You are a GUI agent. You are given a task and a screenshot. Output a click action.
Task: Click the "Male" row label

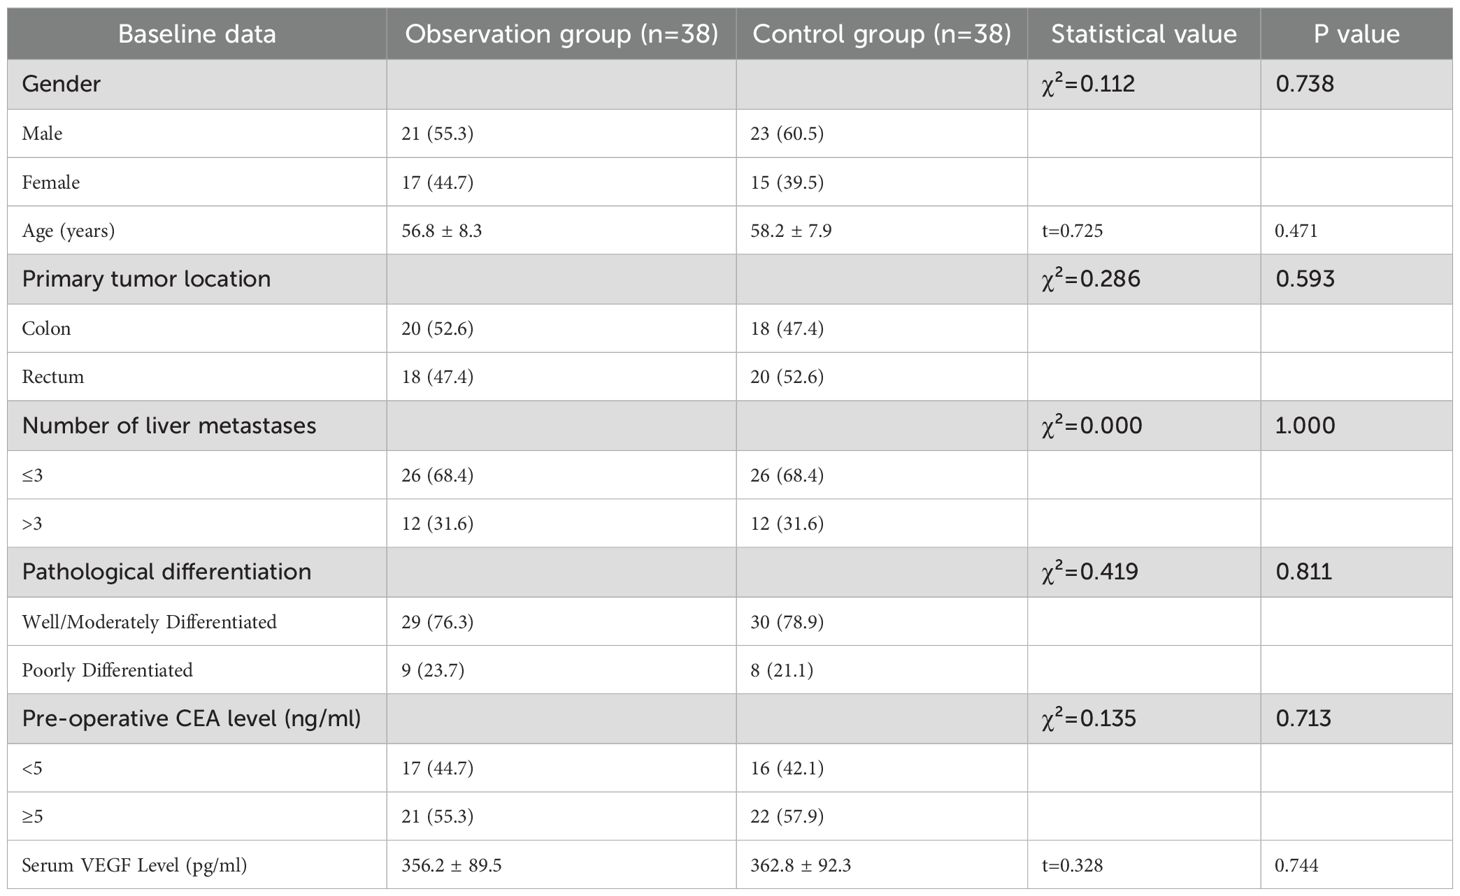[x=42, y=133]
